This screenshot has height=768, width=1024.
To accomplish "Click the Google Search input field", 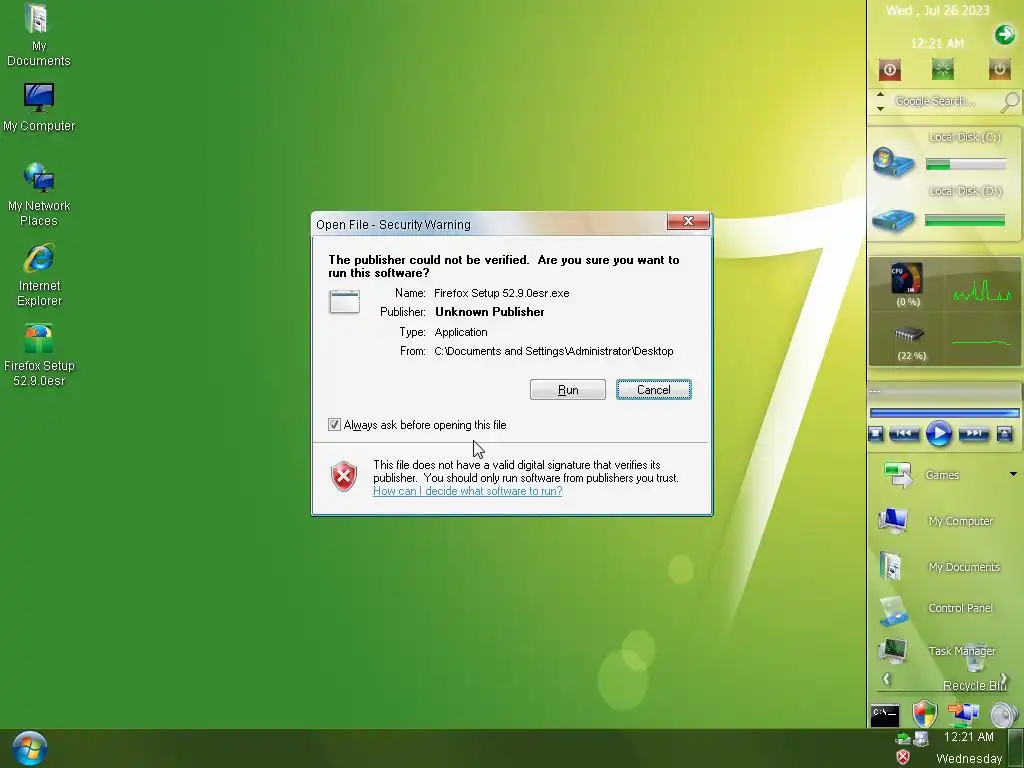I will (x=944, y=101).
